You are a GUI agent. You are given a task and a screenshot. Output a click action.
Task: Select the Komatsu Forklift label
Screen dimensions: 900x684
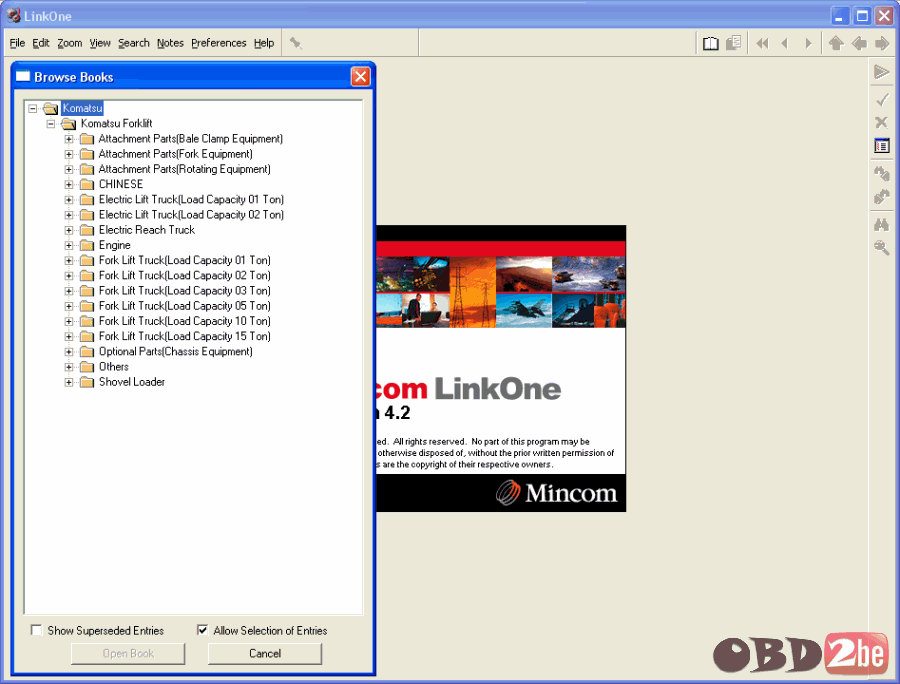click(117, 123)
